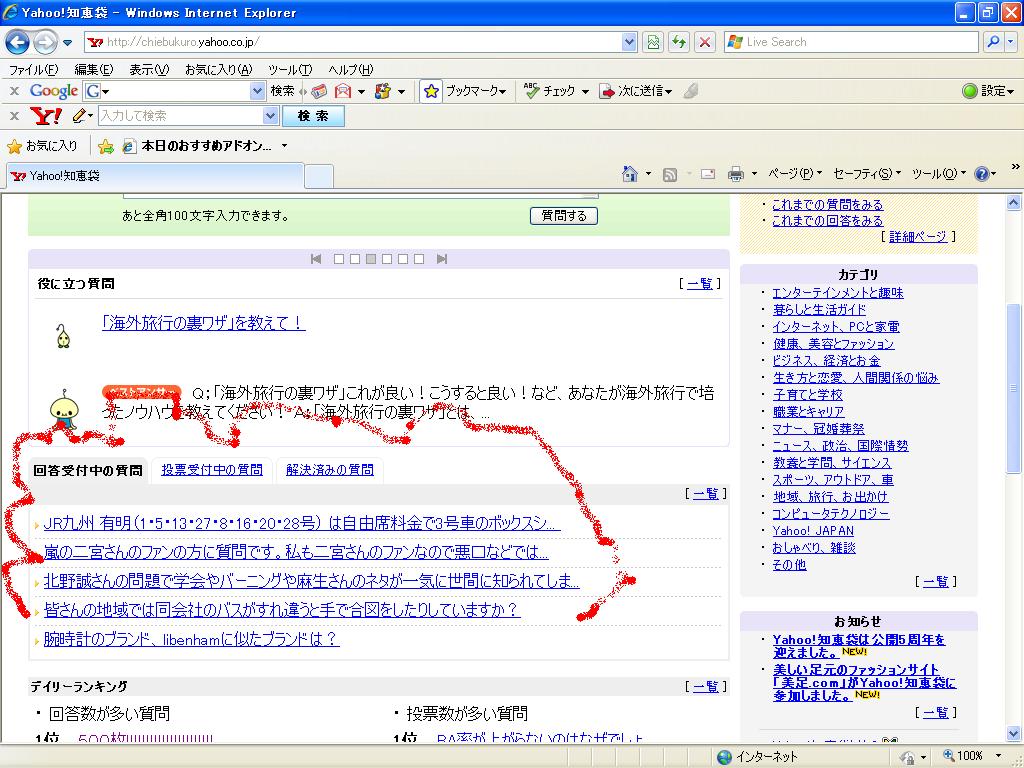Open the Google toolbar 設定 menu
The width and height of the screenshot is (1024, 768).
[x=989, y=91]
